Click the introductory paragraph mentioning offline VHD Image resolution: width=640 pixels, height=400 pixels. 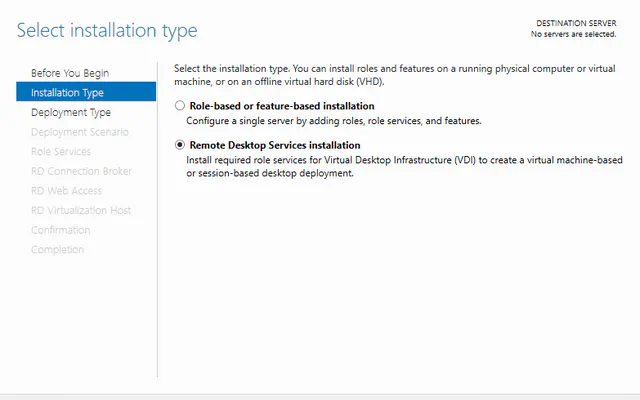[x=395, y=75]
